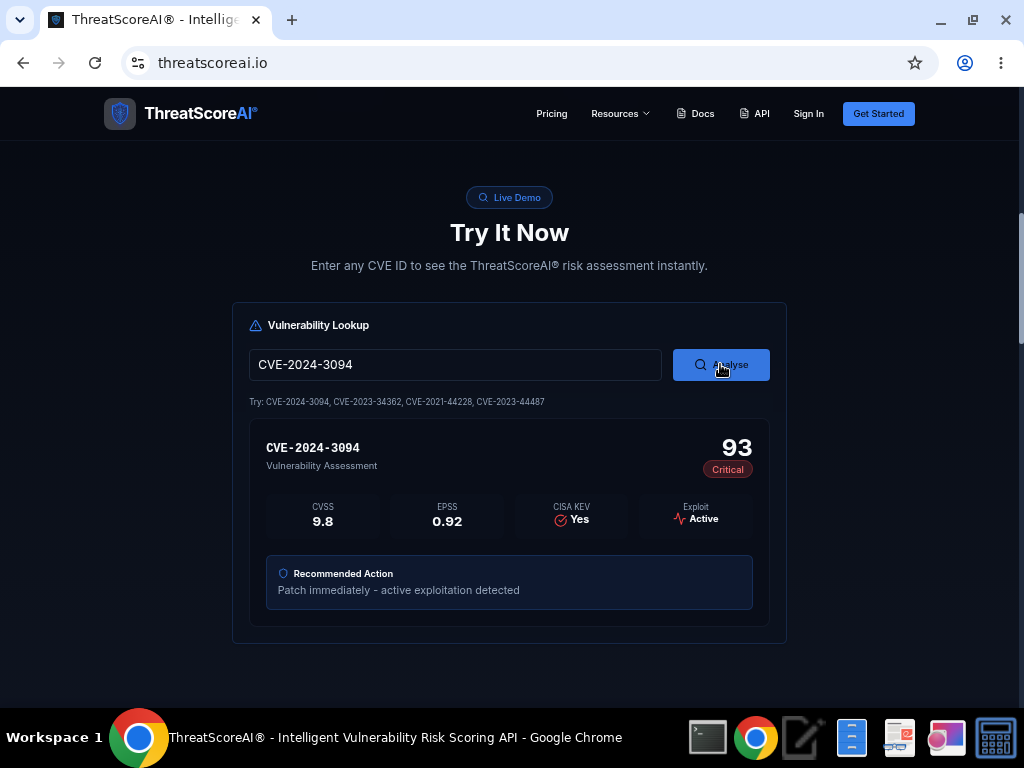
Task: Open the API link in the navbar
Action: 754,114
